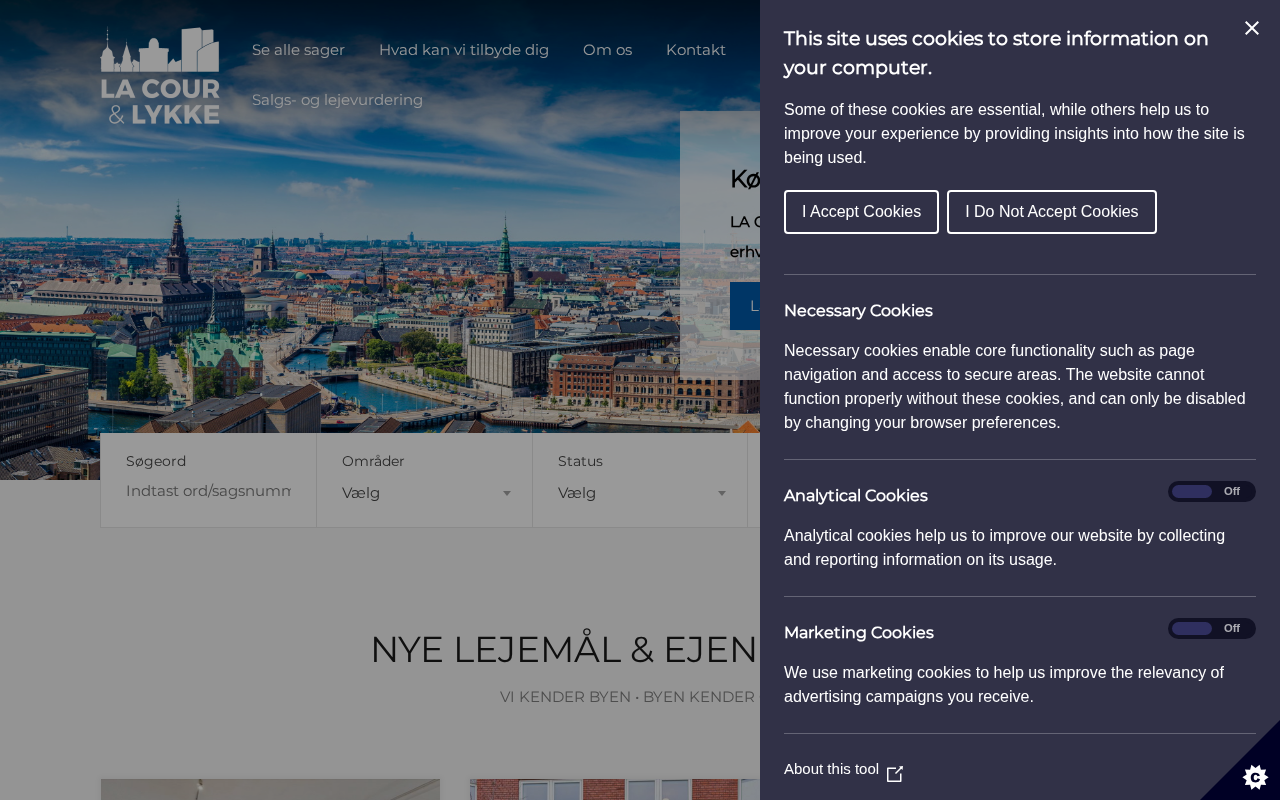The width and height of the screenshot is (1280, 800).
Task: Focus the Søgeord search input field
Action: tap(208, 491)
